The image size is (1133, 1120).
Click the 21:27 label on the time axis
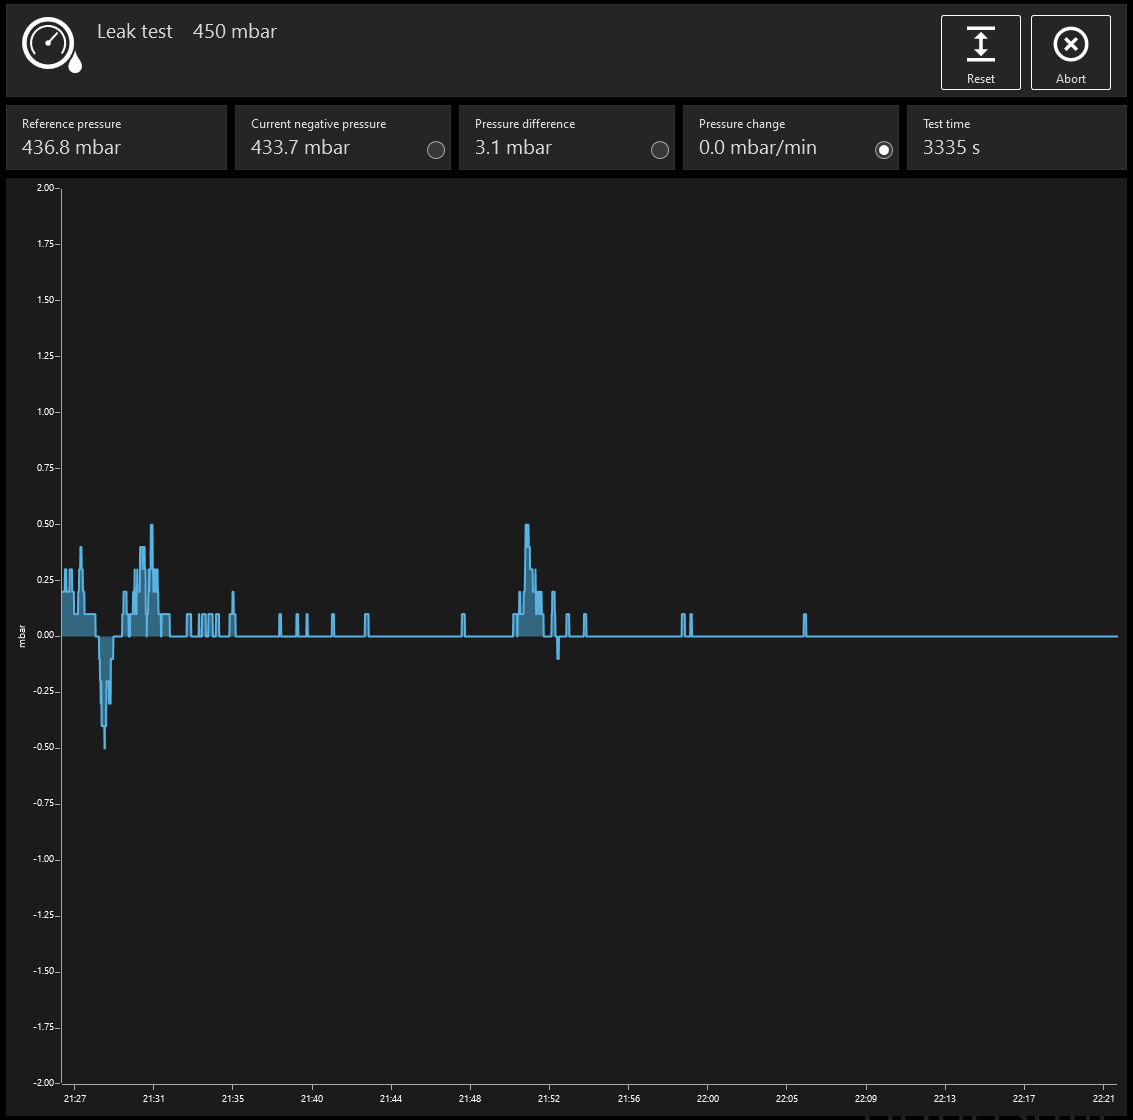click(x=74, y=1099)
